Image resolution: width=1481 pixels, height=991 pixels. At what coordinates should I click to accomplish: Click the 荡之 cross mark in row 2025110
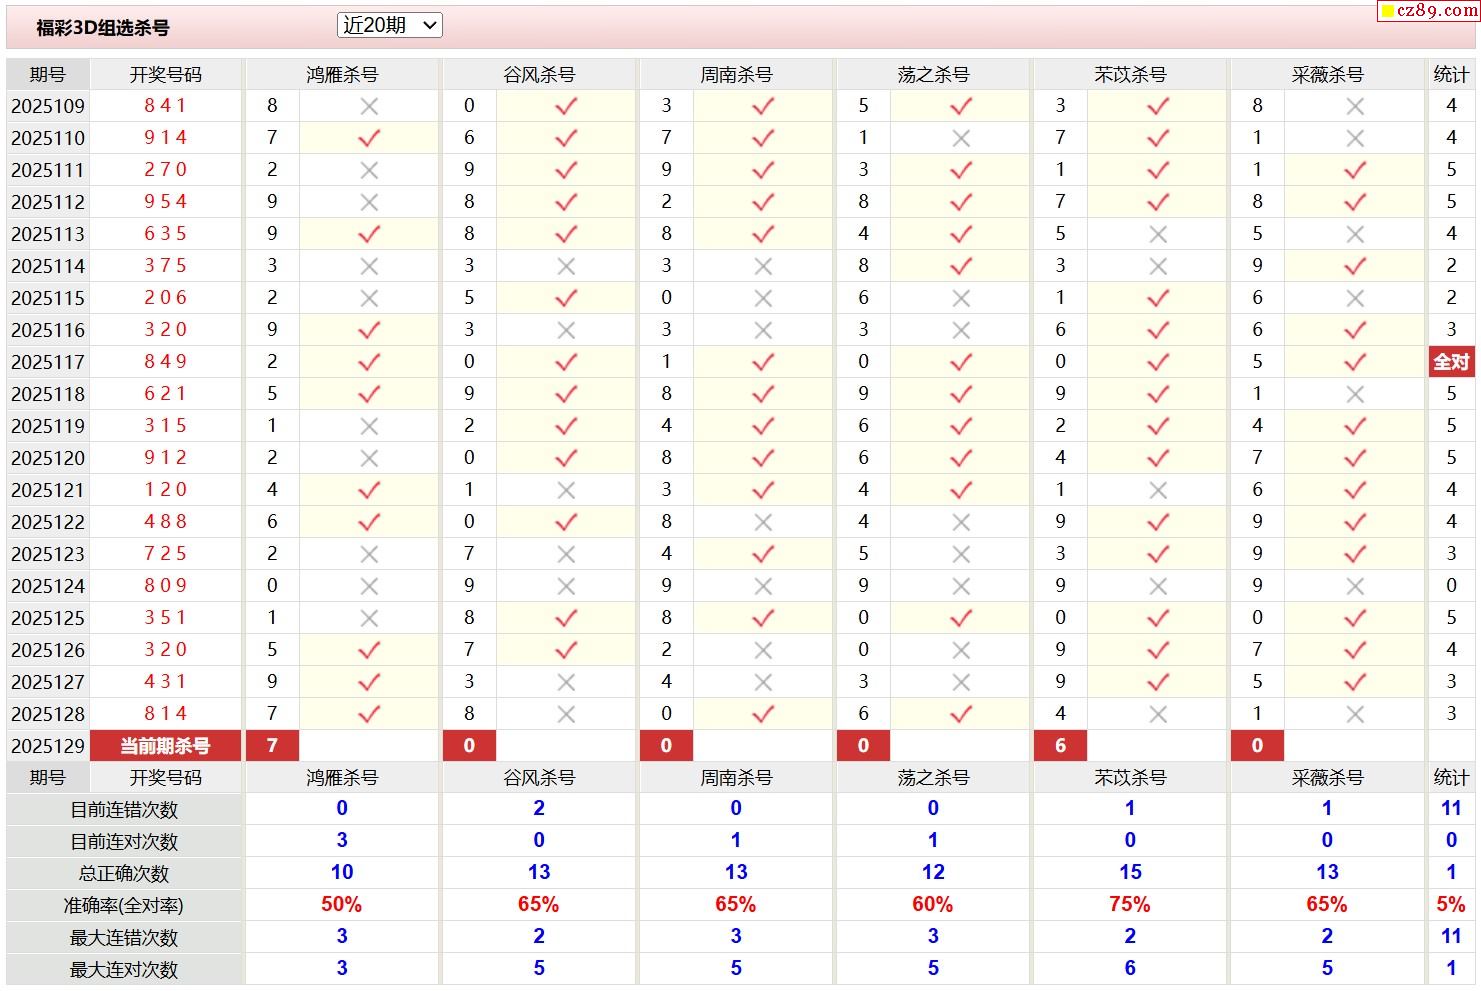[x=961, y=138]
